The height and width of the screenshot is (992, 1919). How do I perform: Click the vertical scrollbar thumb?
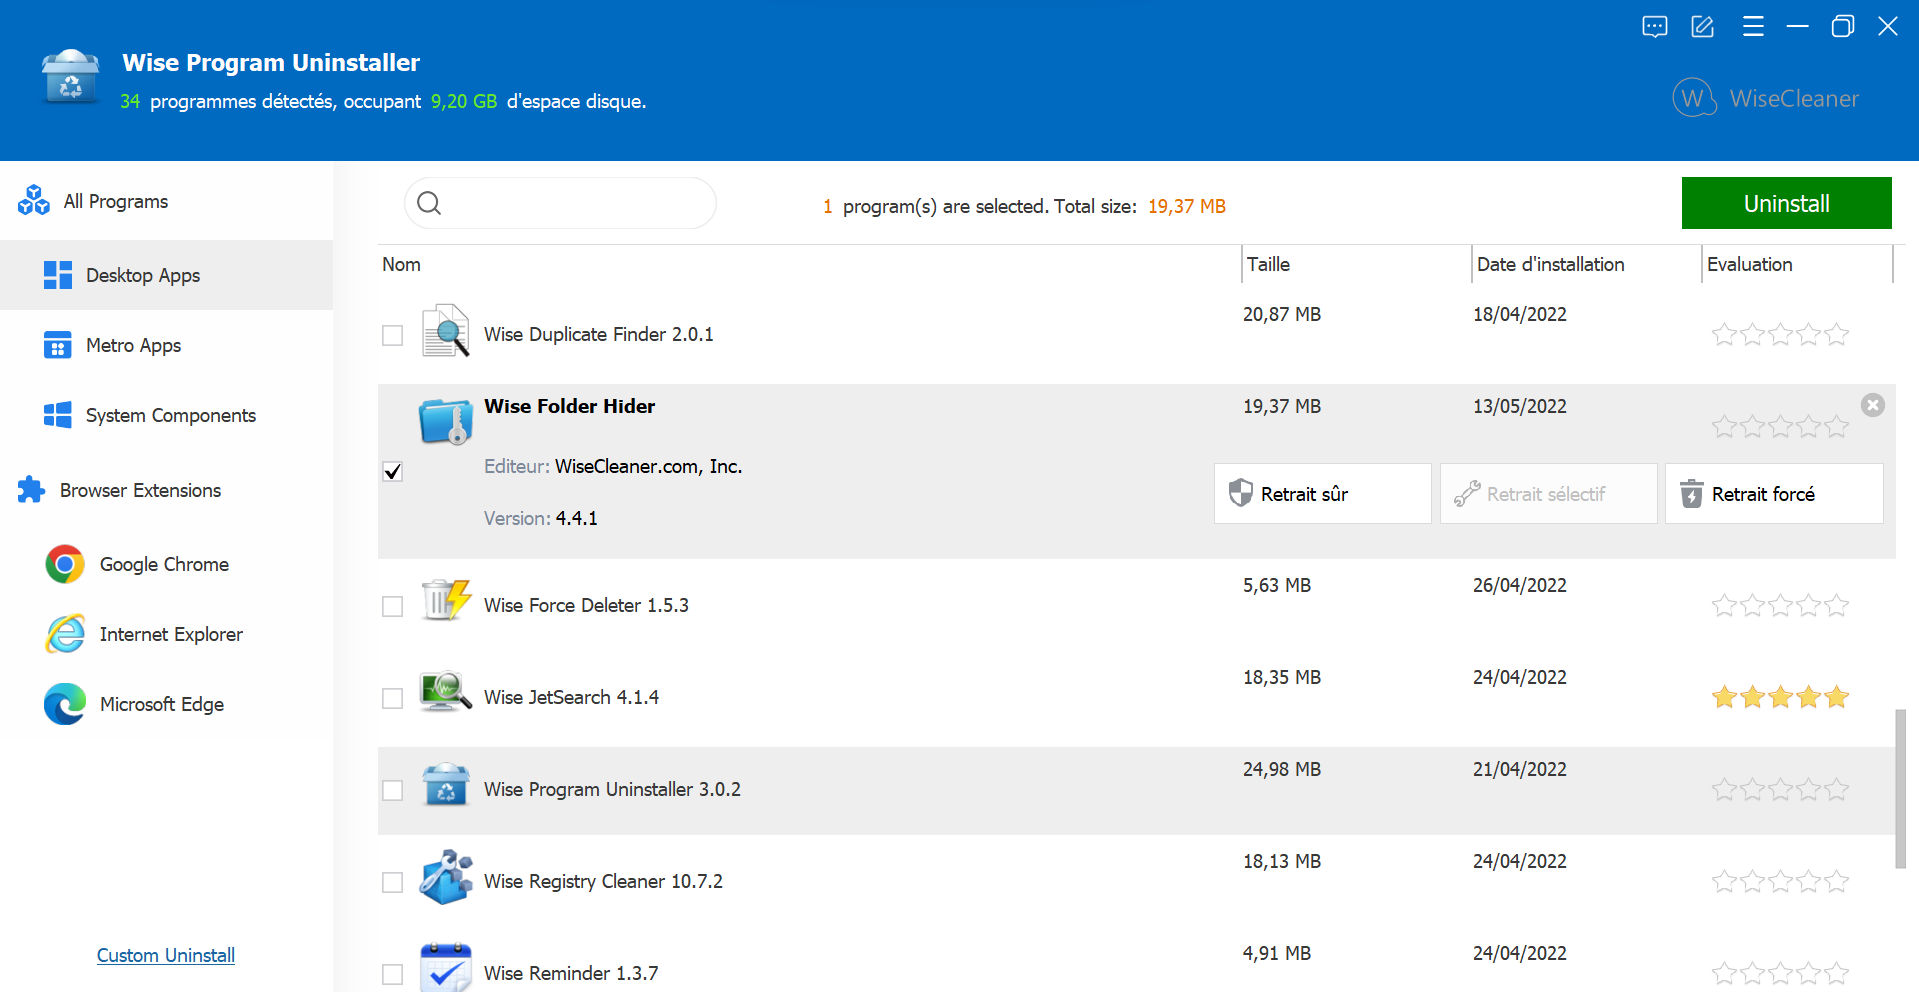(1900, 789)
